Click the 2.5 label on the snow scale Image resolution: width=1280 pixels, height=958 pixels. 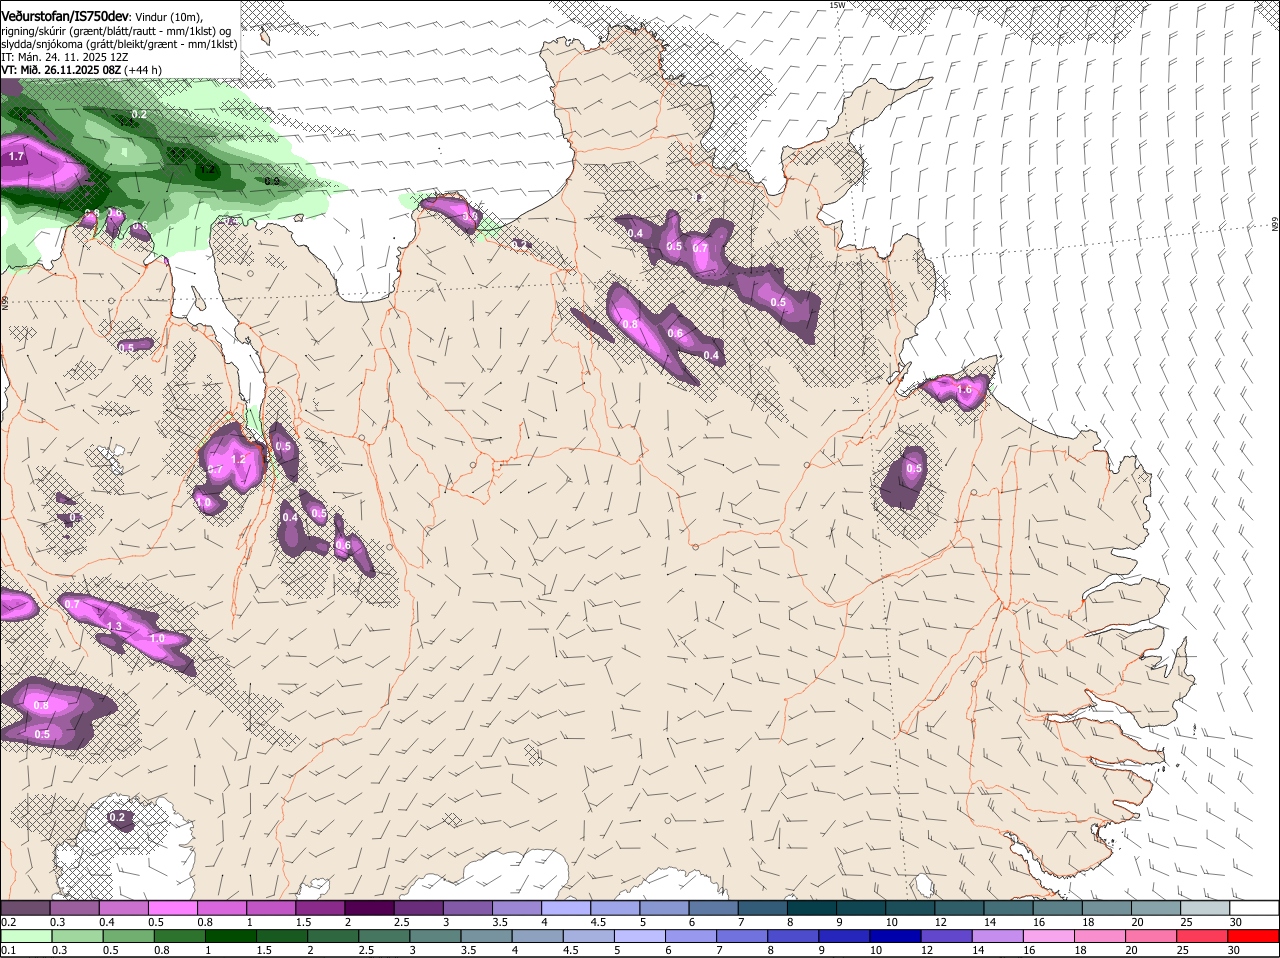coord(402,922)
